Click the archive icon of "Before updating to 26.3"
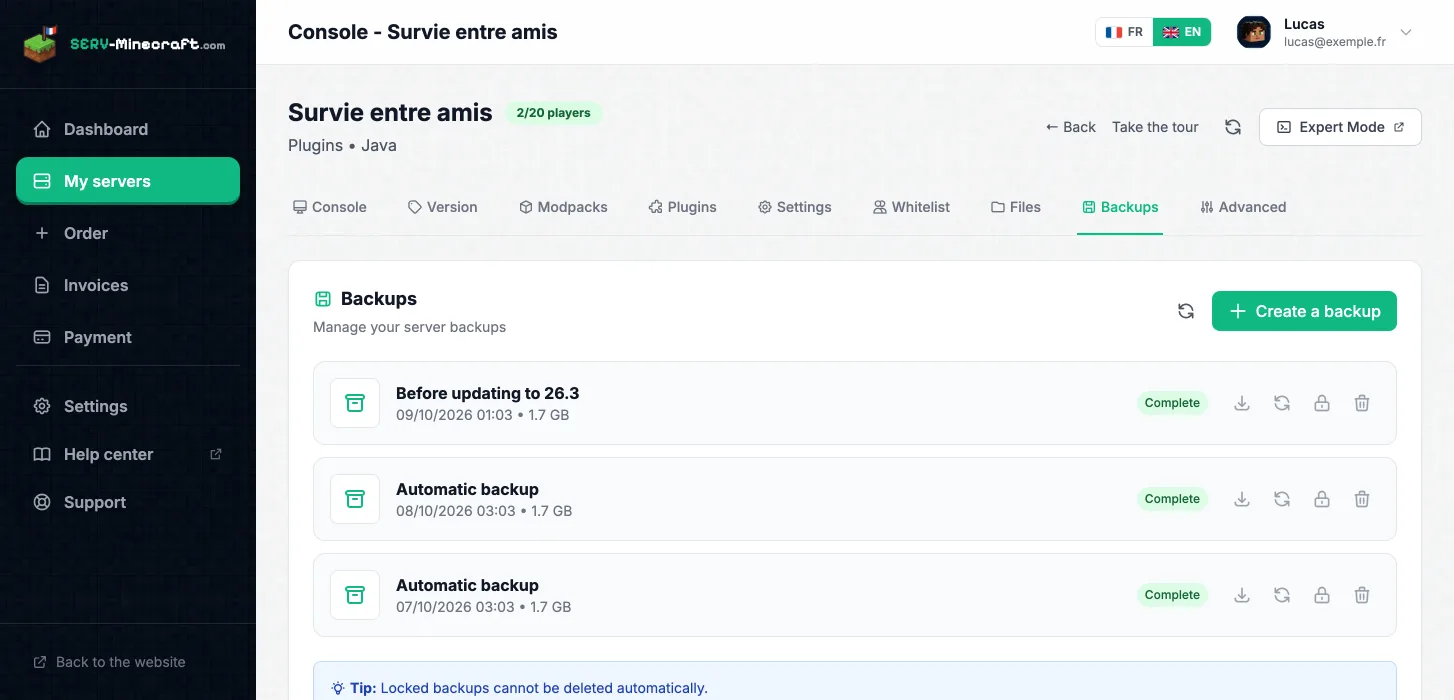The height and width of the screenshot is (700, 1454). point(355,403)
